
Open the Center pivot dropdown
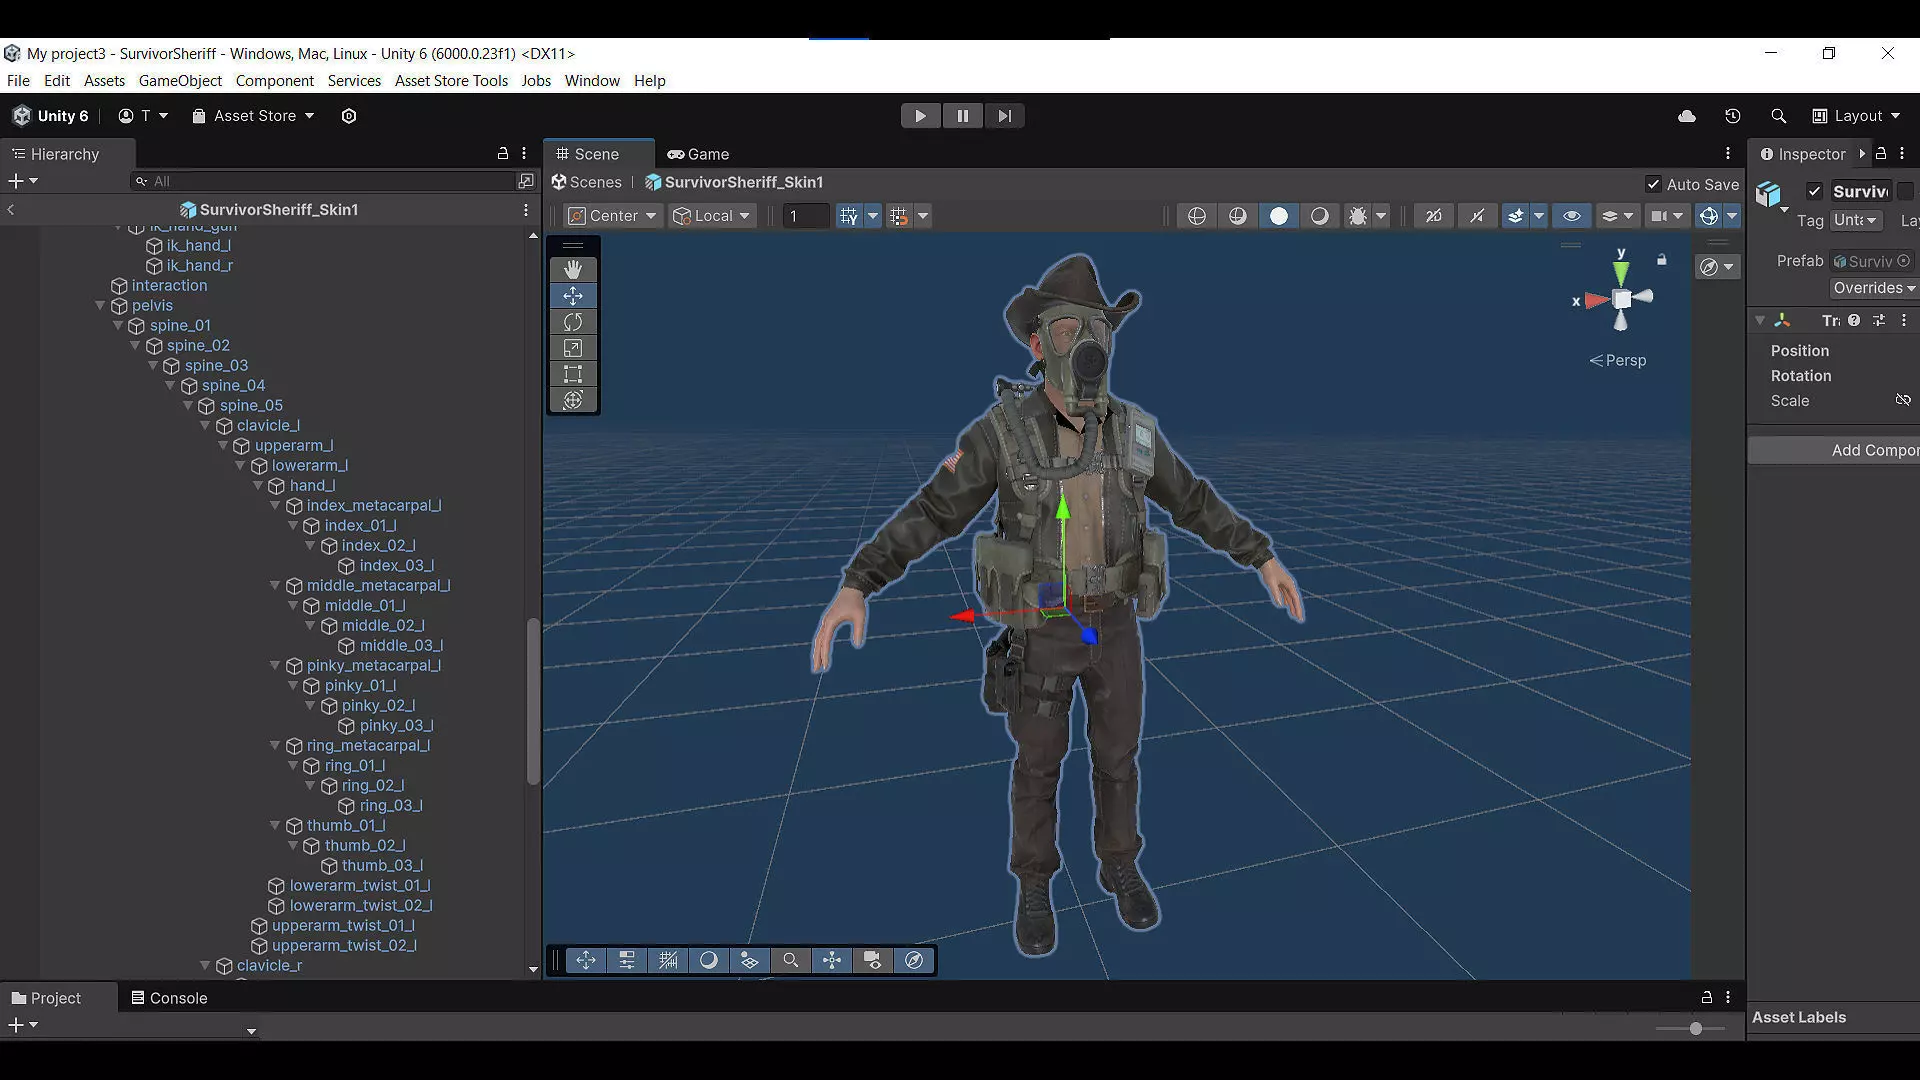[612, 216]
